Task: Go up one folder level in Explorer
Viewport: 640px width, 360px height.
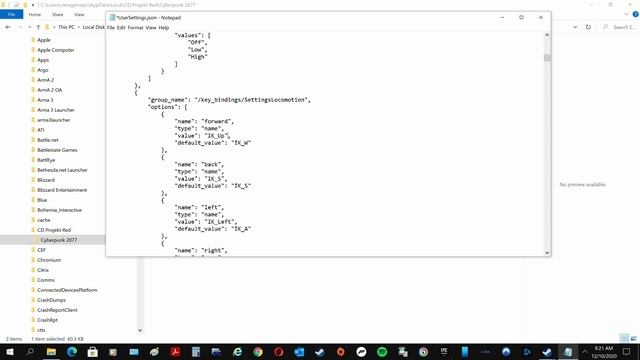Action: 38,27
